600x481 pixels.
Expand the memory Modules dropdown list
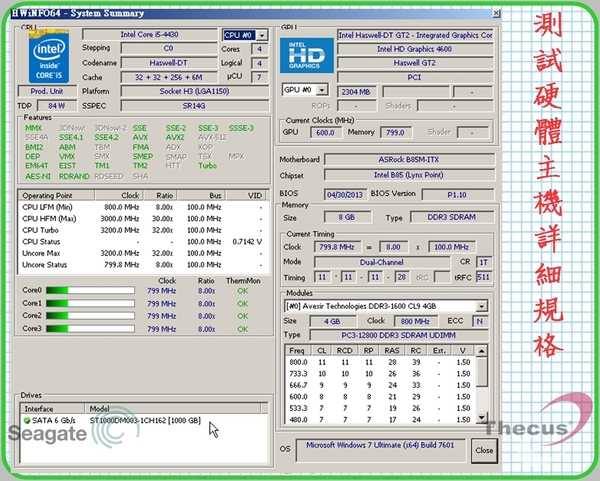coord(482,306)
